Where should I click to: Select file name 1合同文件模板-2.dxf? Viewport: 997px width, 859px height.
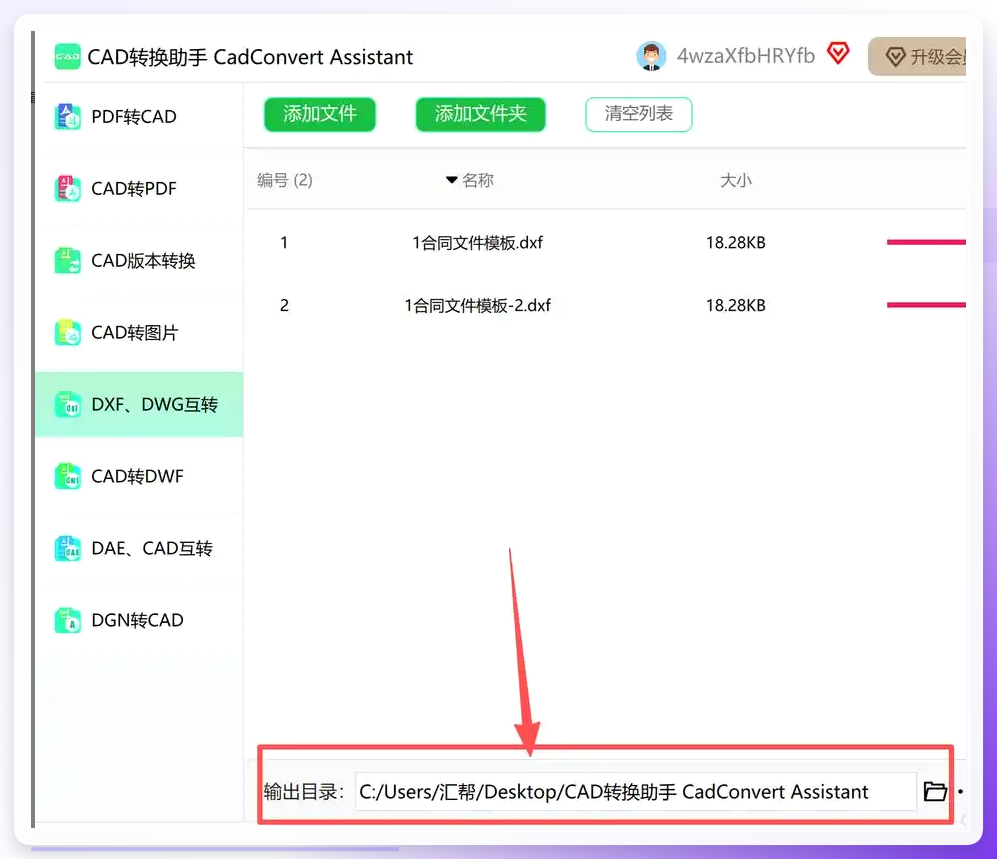[478, 305]
